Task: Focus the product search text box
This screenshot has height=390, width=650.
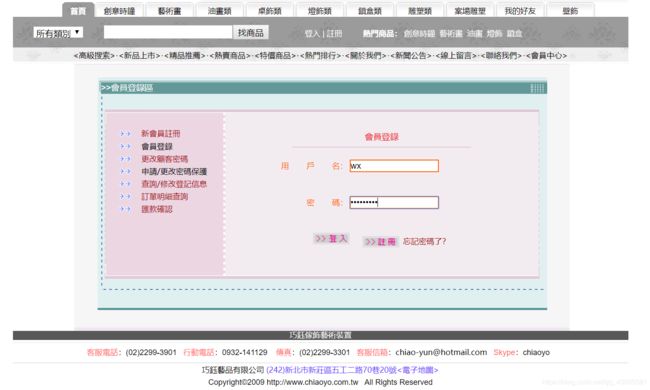Action: [x=168, y=32]
